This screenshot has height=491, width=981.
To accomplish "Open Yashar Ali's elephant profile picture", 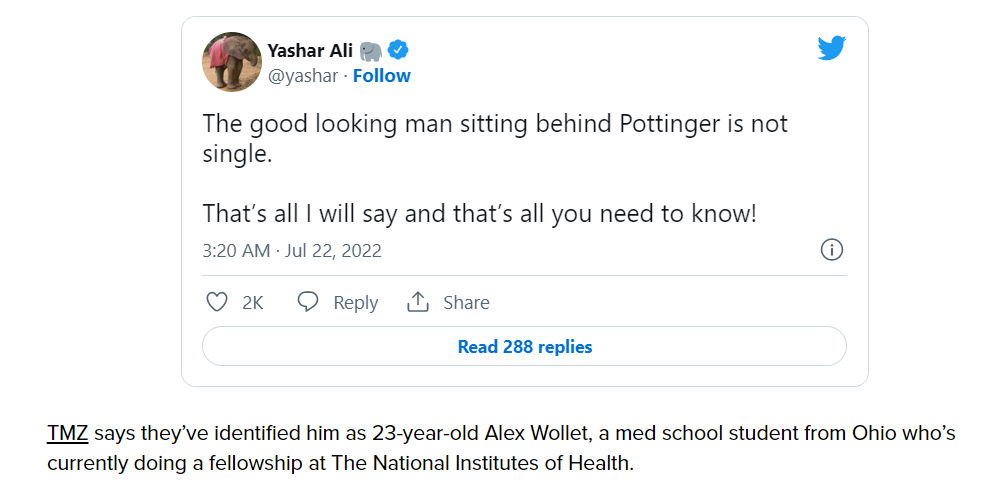I will (231, 62).
